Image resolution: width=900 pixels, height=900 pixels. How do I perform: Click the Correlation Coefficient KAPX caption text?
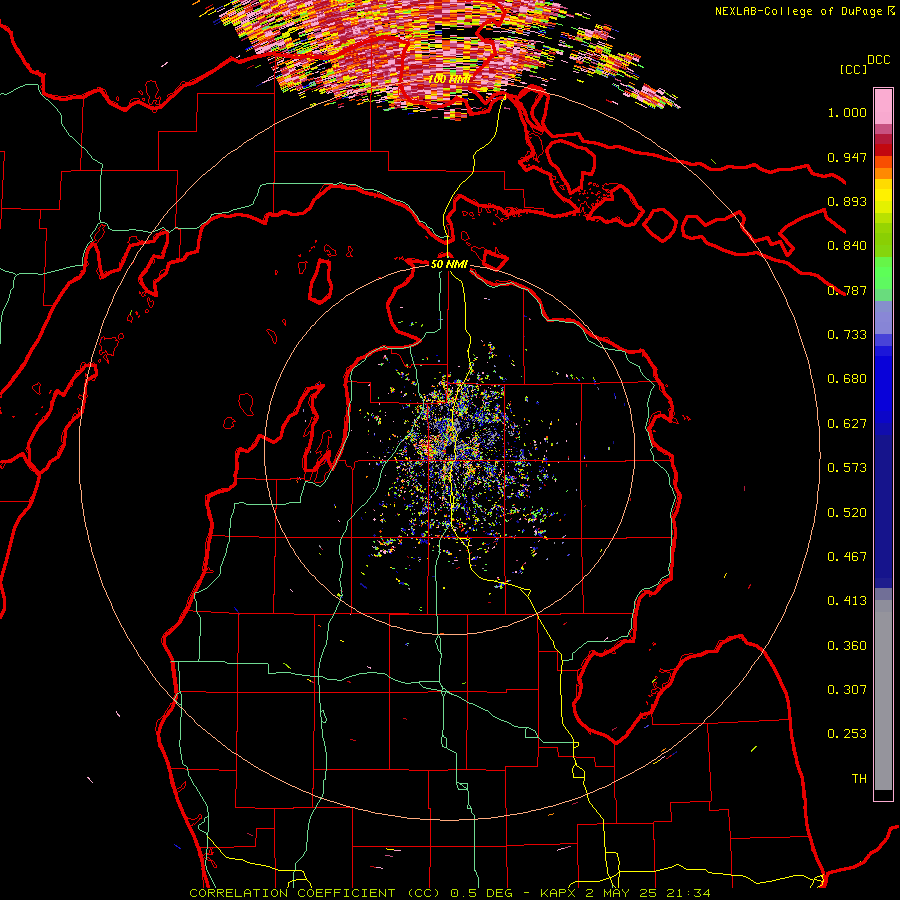[450, 893]
